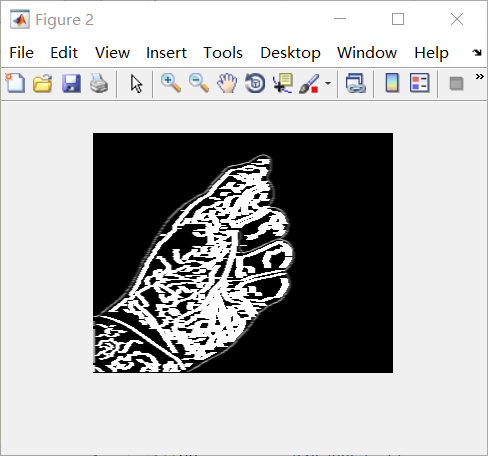Expand the toolbar overflow chevron

point(480,77)
